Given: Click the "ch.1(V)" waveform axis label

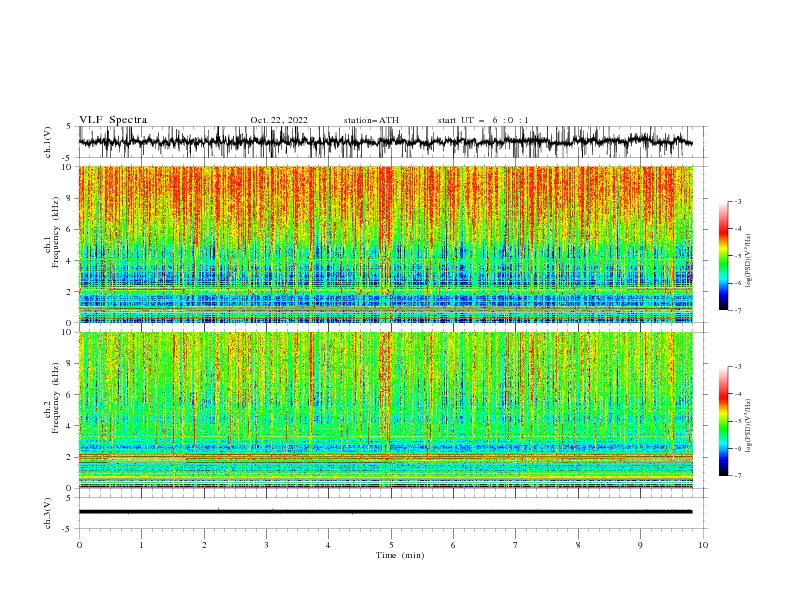Looking at the screenshot, I should [48, 142].
